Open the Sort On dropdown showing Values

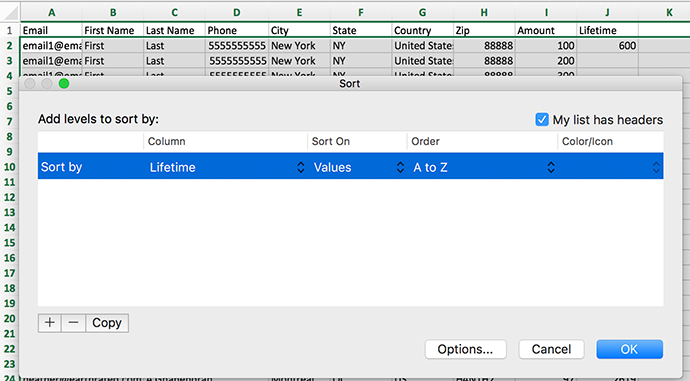[359, 167]
